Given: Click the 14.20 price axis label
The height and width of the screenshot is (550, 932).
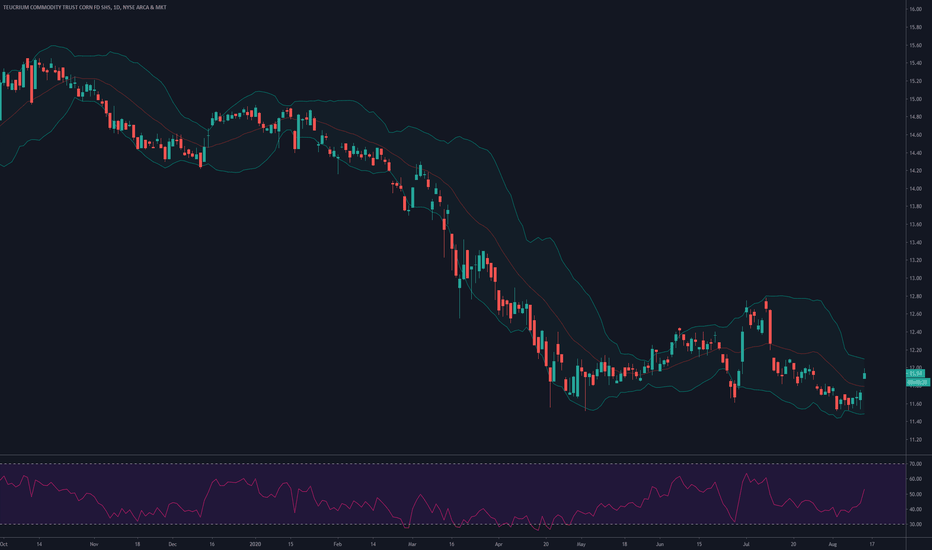Looking at the screenshot, I should [915, 171].
